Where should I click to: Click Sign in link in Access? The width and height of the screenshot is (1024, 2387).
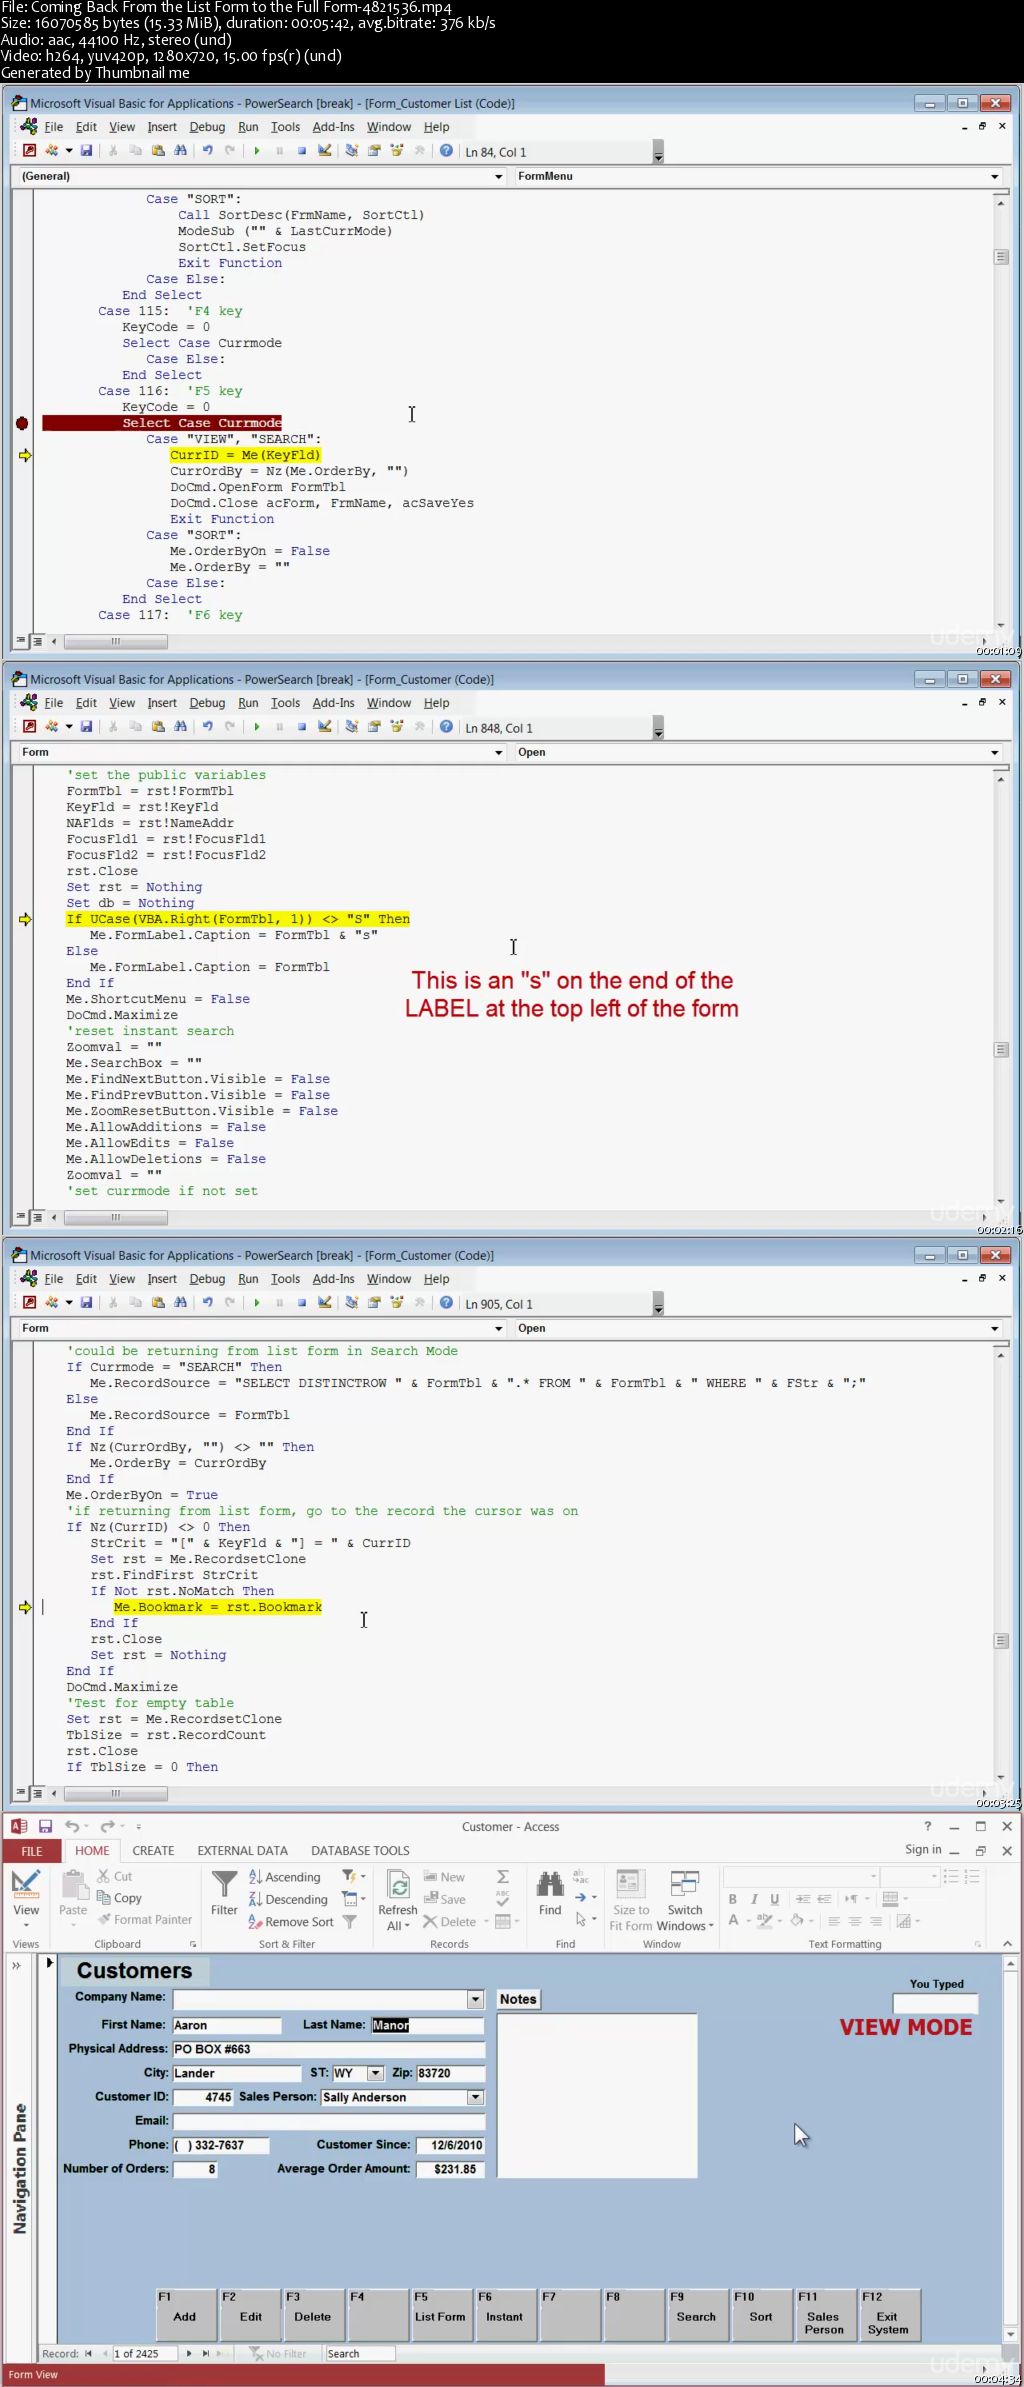click(x=923, y=1850)
